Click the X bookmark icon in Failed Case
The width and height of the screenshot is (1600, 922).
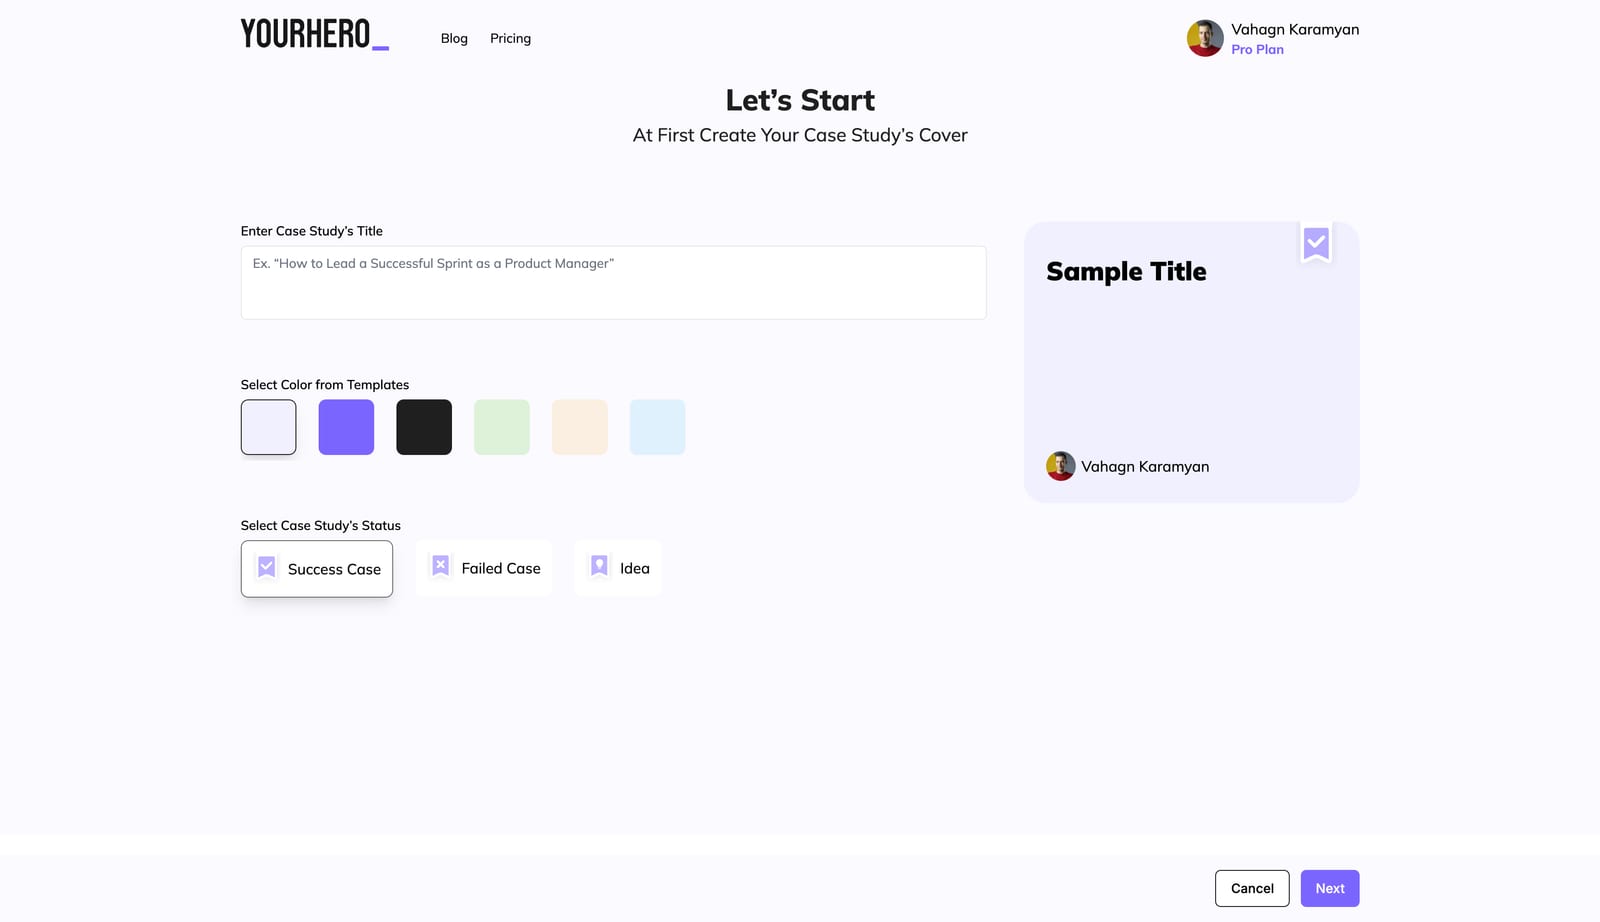440,566
